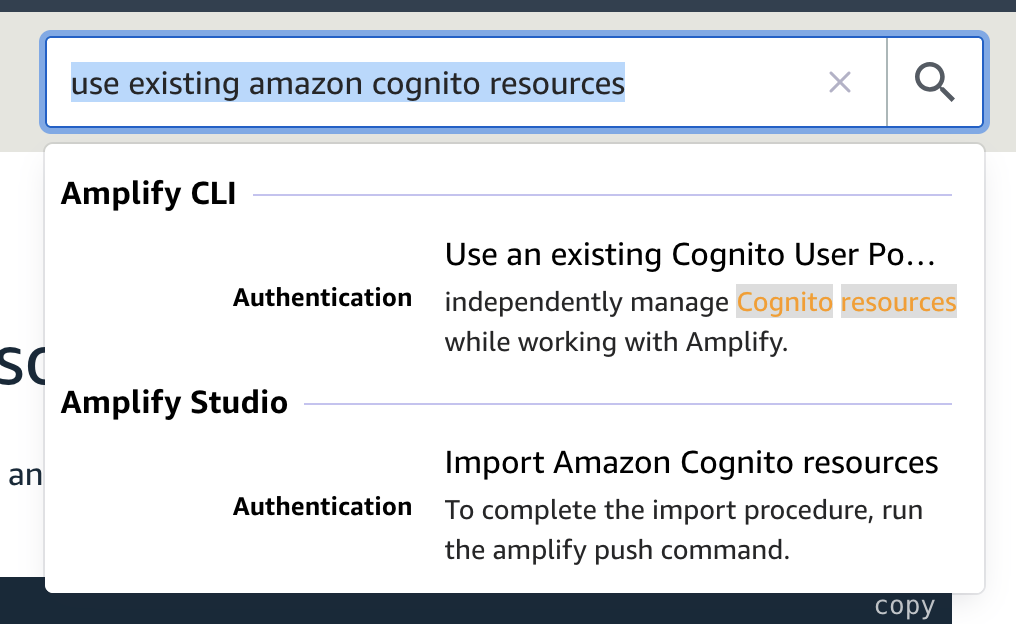Select the Amplify Studio section heading

click(x=174, y=403)
